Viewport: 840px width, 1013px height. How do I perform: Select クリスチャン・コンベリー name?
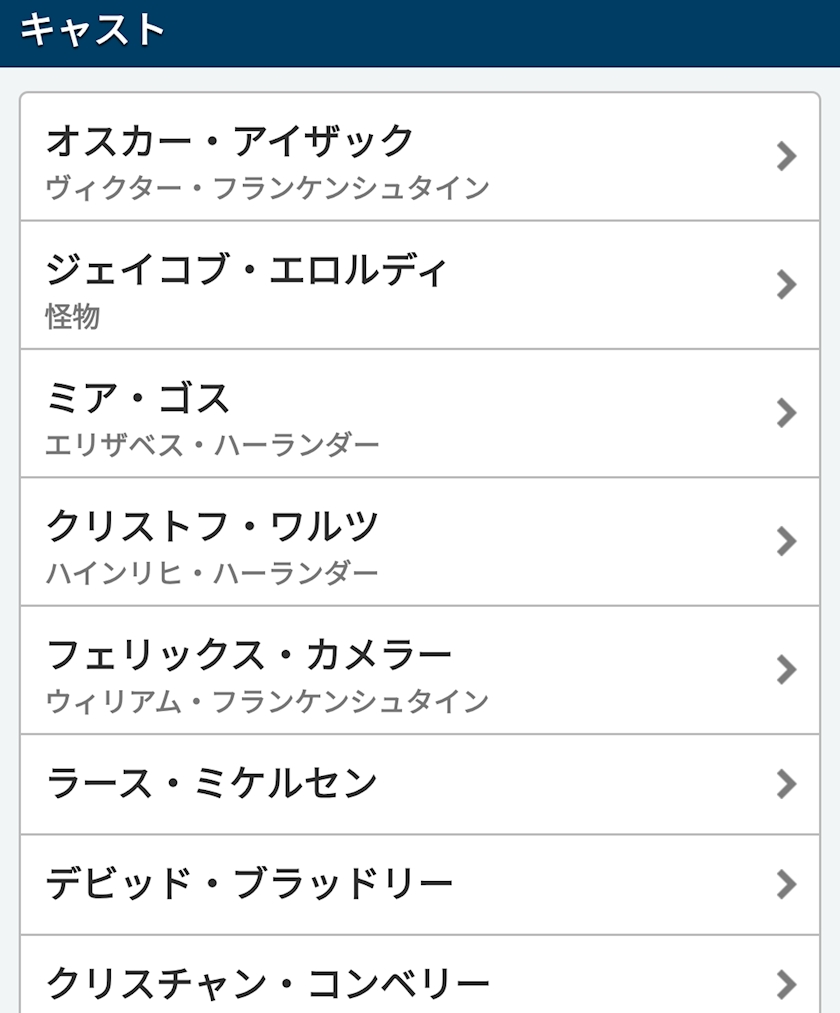pos(269,984)
